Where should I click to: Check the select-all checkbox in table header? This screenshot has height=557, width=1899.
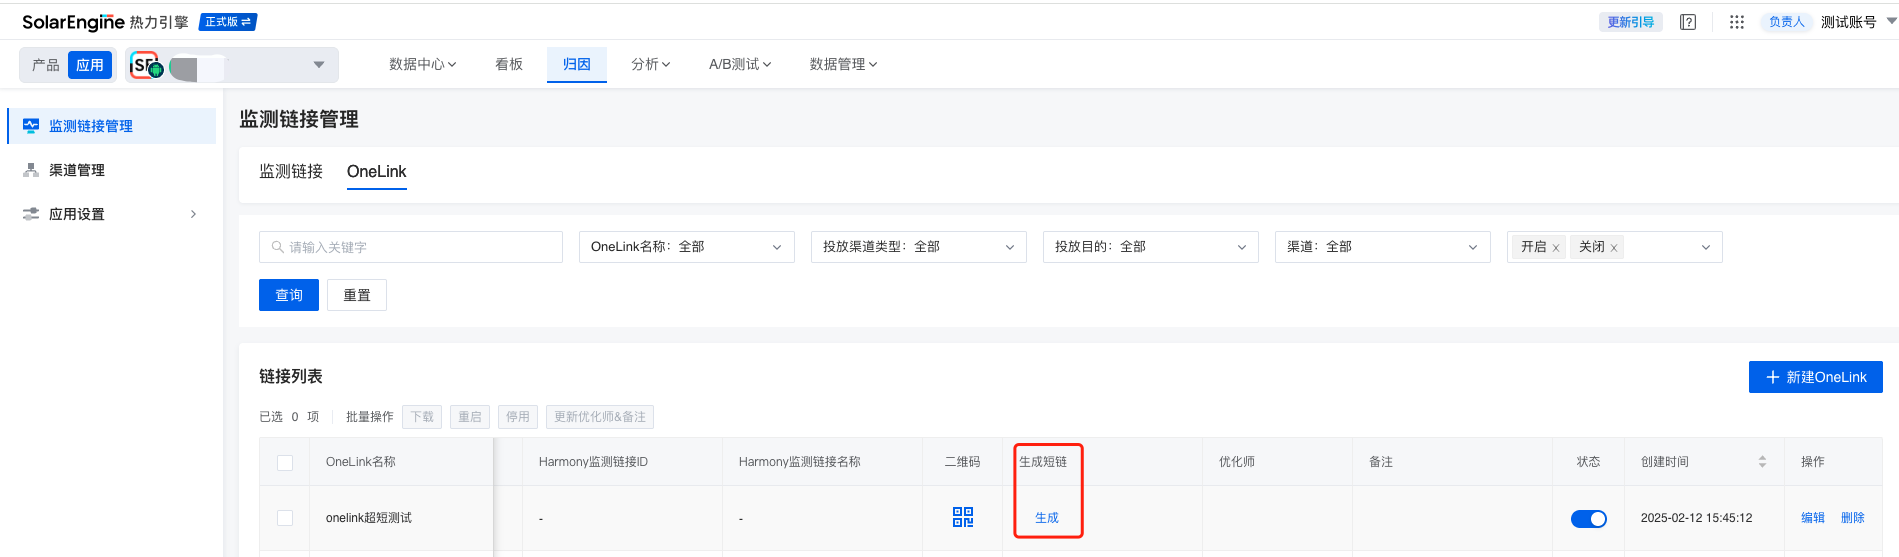click(x=285, y=463)
